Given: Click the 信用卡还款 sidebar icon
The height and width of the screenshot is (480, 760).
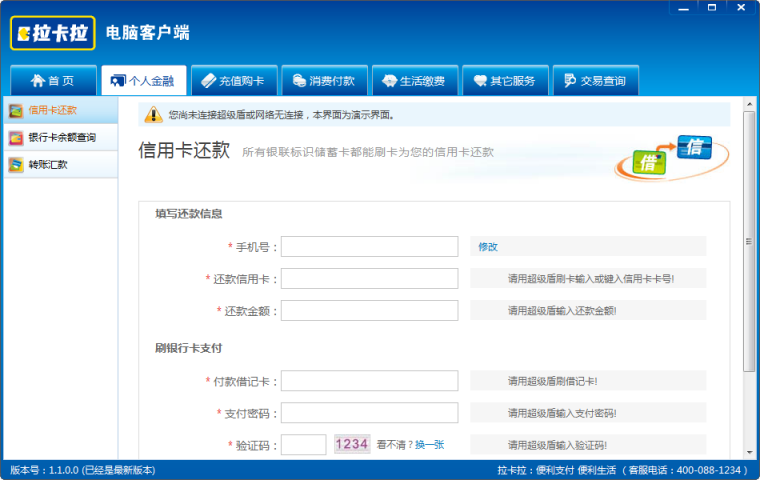Looking at the screenshot, I should [16, 110].
